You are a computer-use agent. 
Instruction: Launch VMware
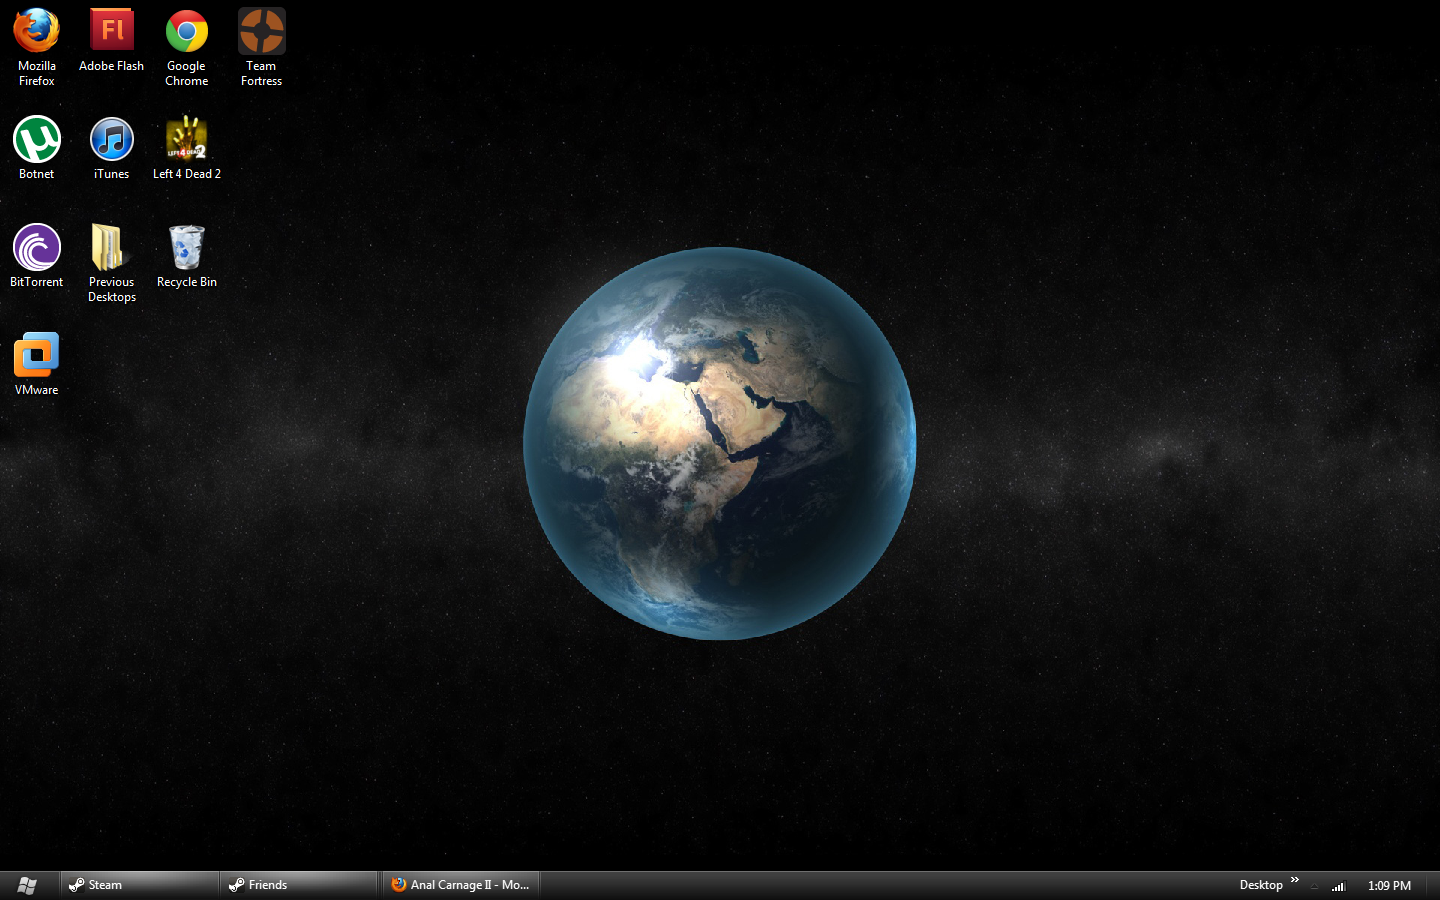36,354
